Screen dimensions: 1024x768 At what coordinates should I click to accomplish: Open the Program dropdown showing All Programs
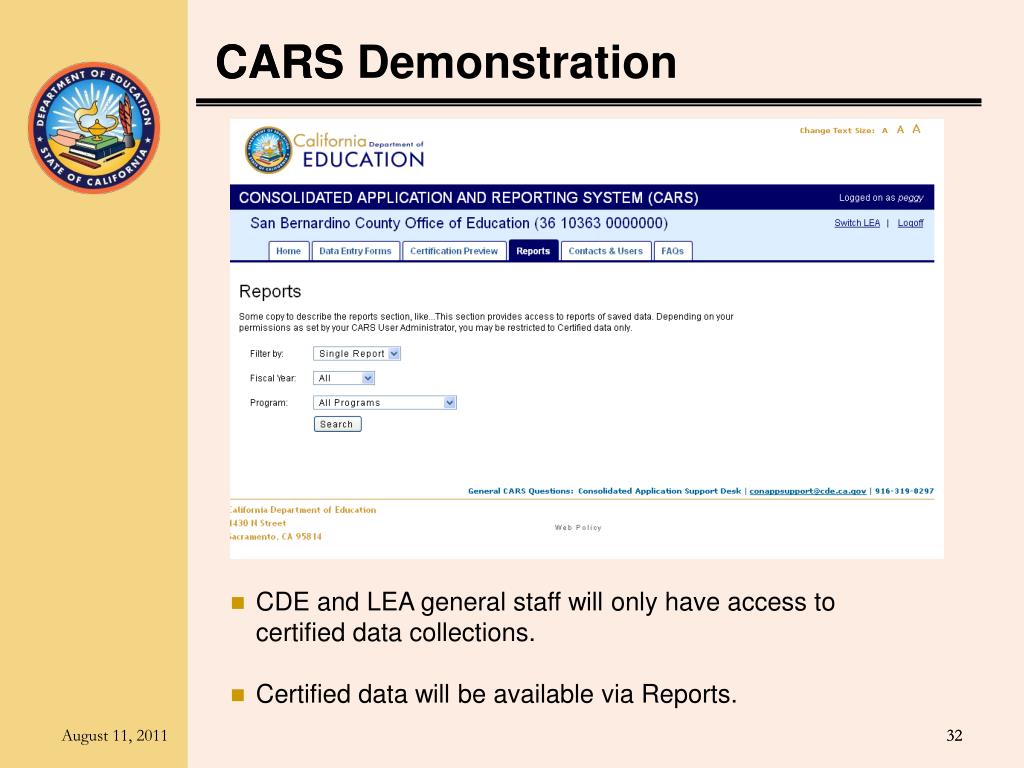pyautogui.click(x=385, y=403)
